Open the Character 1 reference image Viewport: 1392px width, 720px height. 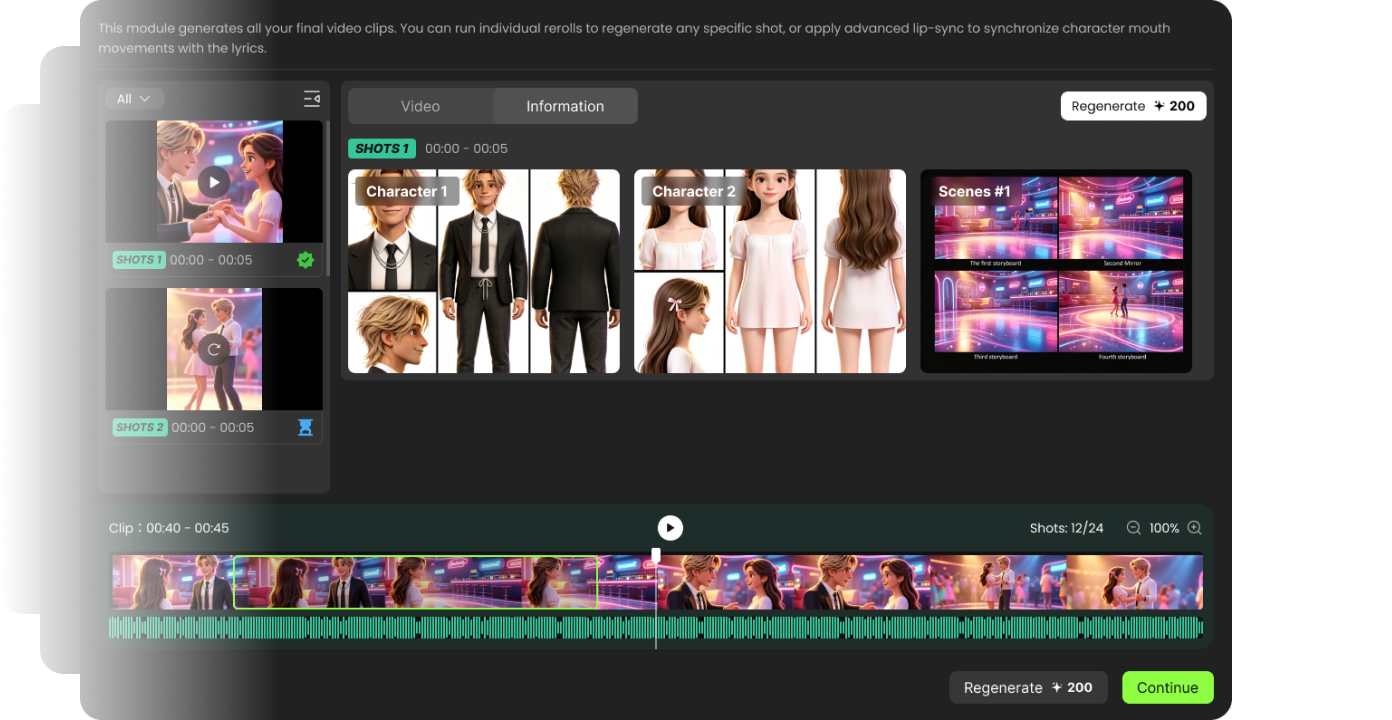tap(484, 271)
